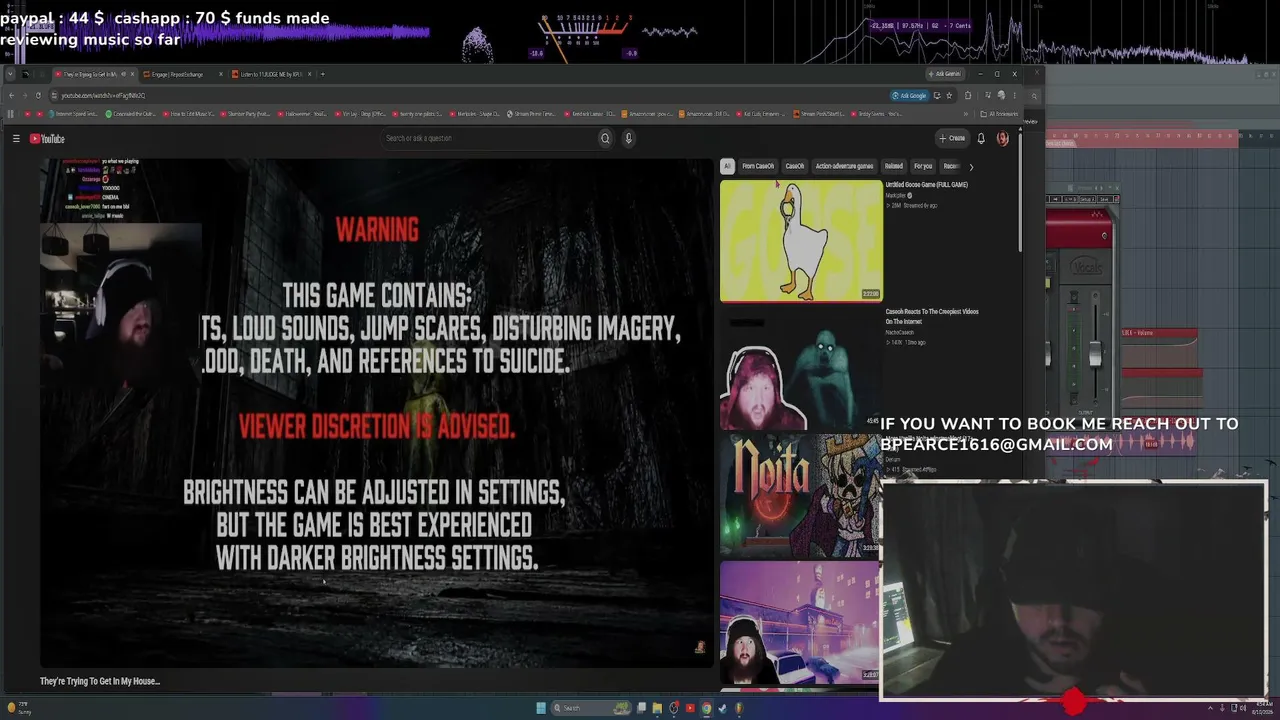The height and width of the screenshot is (720, 1280).
Task: Bookmark this page with the star icon
Action: click(949, 95)
